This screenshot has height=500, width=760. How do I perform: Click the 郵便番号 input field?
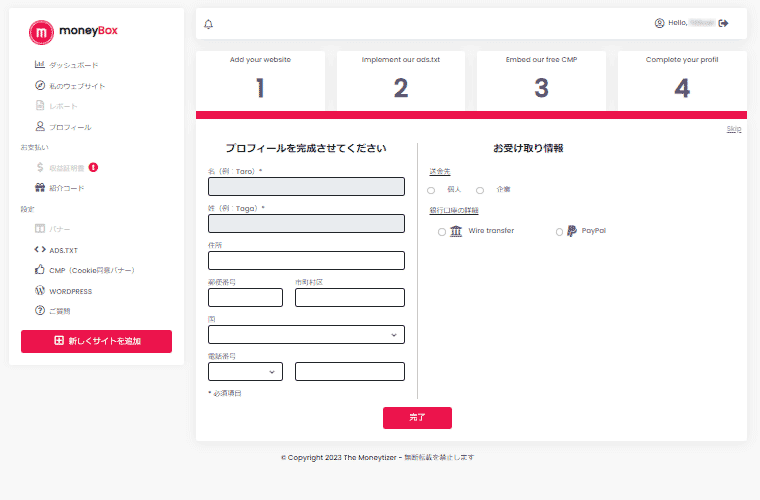pos(245,297)
